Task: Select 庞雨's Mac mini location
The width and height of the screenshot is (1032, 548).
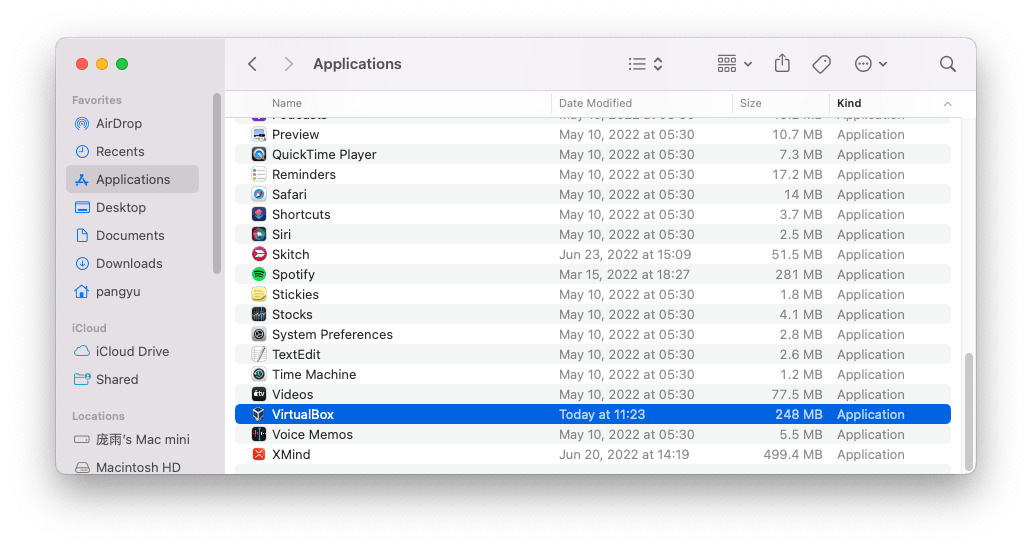Action: pos(132,439)
